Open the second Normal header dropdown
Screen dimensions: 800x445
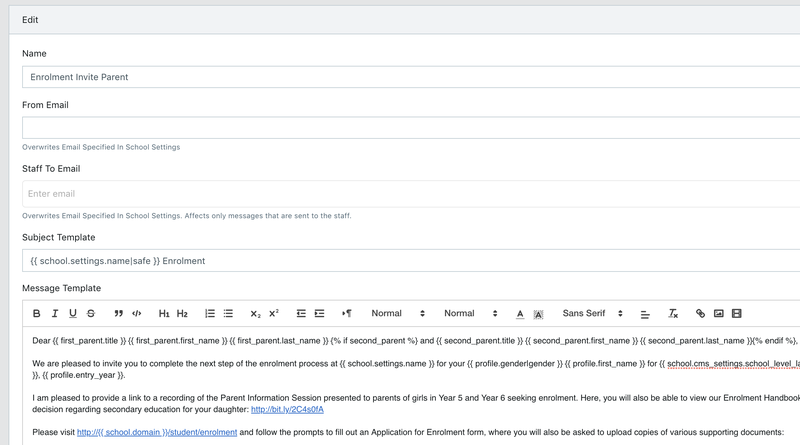pos(470,313)
